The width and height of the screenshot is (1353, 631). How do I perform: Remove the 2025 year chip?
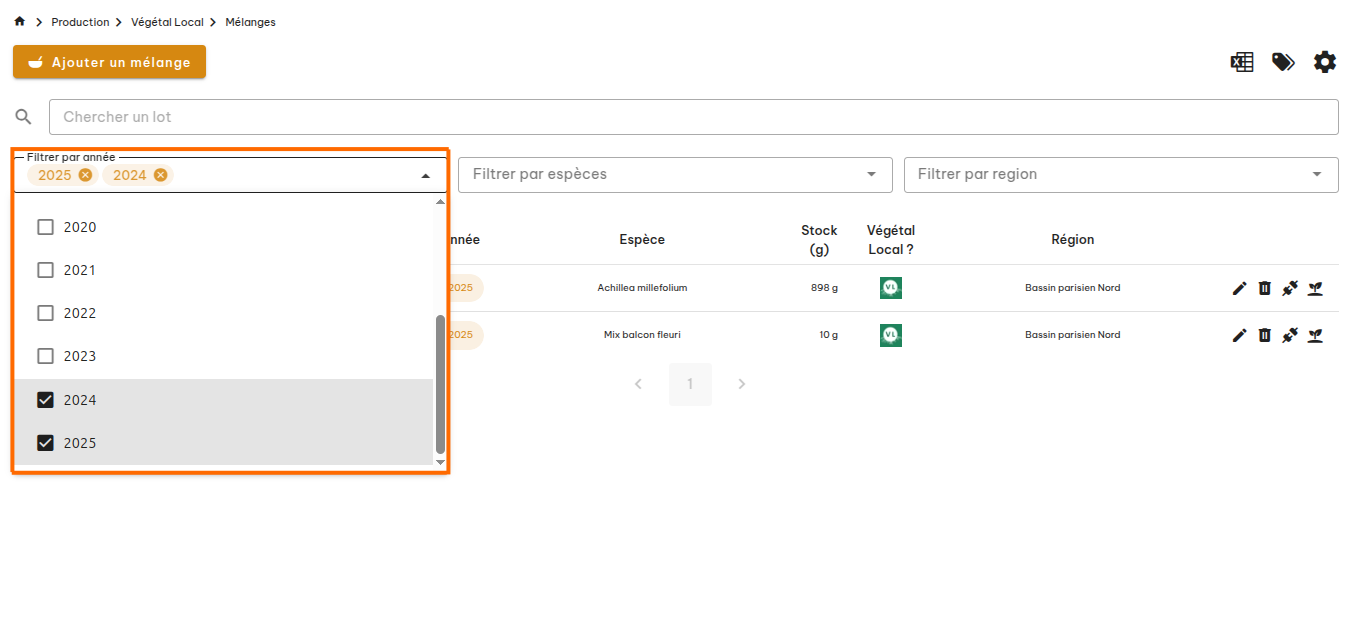86,175
